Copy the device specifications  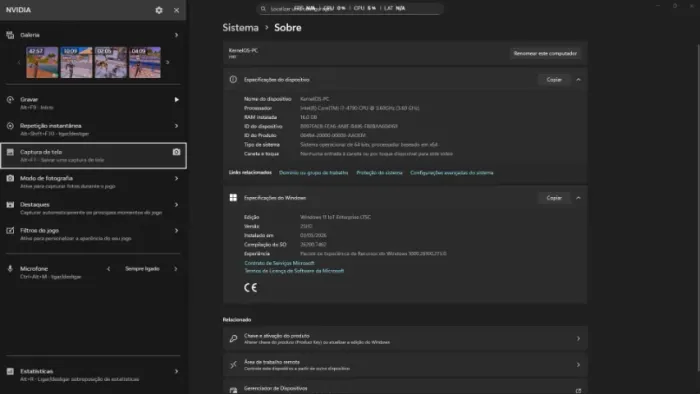(554, 79)
